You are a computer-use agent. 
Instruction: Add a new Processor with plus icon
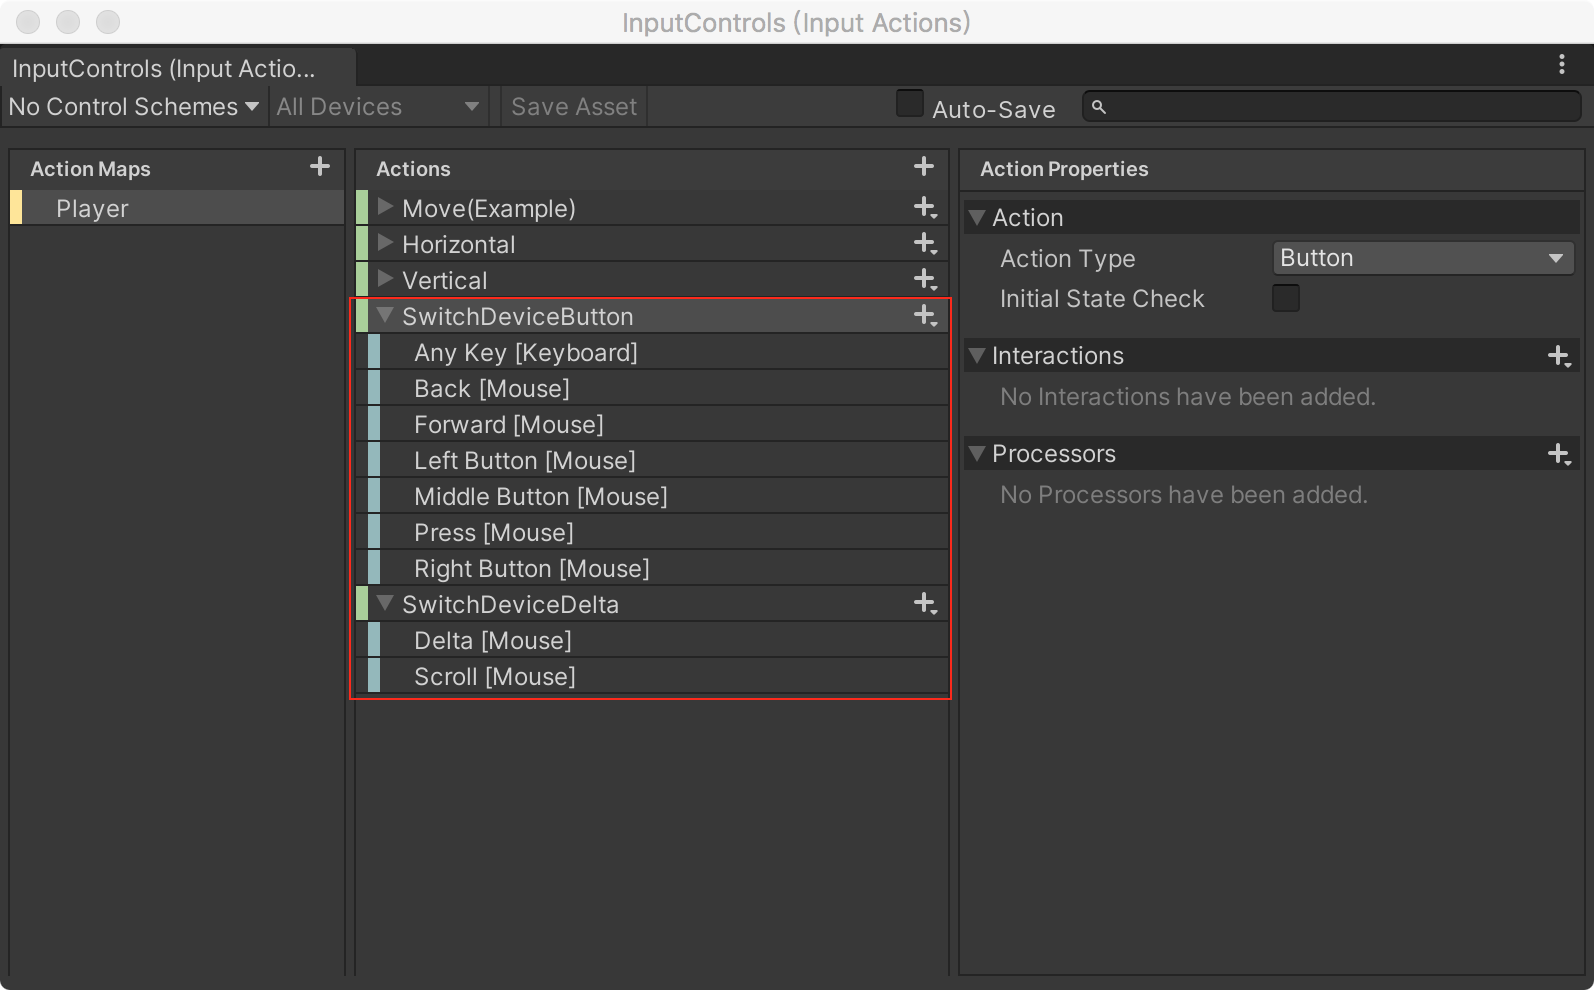tap(1558, 454)
